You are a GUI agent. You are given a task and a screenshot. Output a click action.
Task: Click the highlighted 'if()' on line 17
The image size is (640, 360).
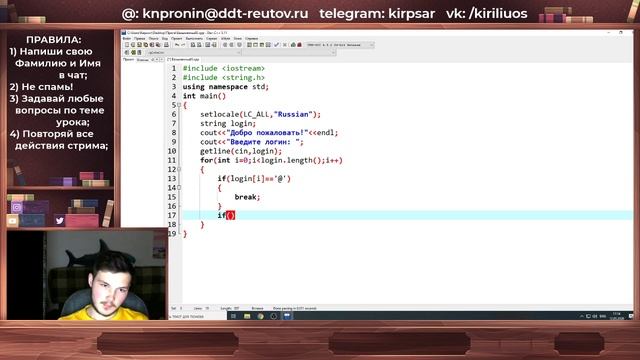[x=226, y=215]
